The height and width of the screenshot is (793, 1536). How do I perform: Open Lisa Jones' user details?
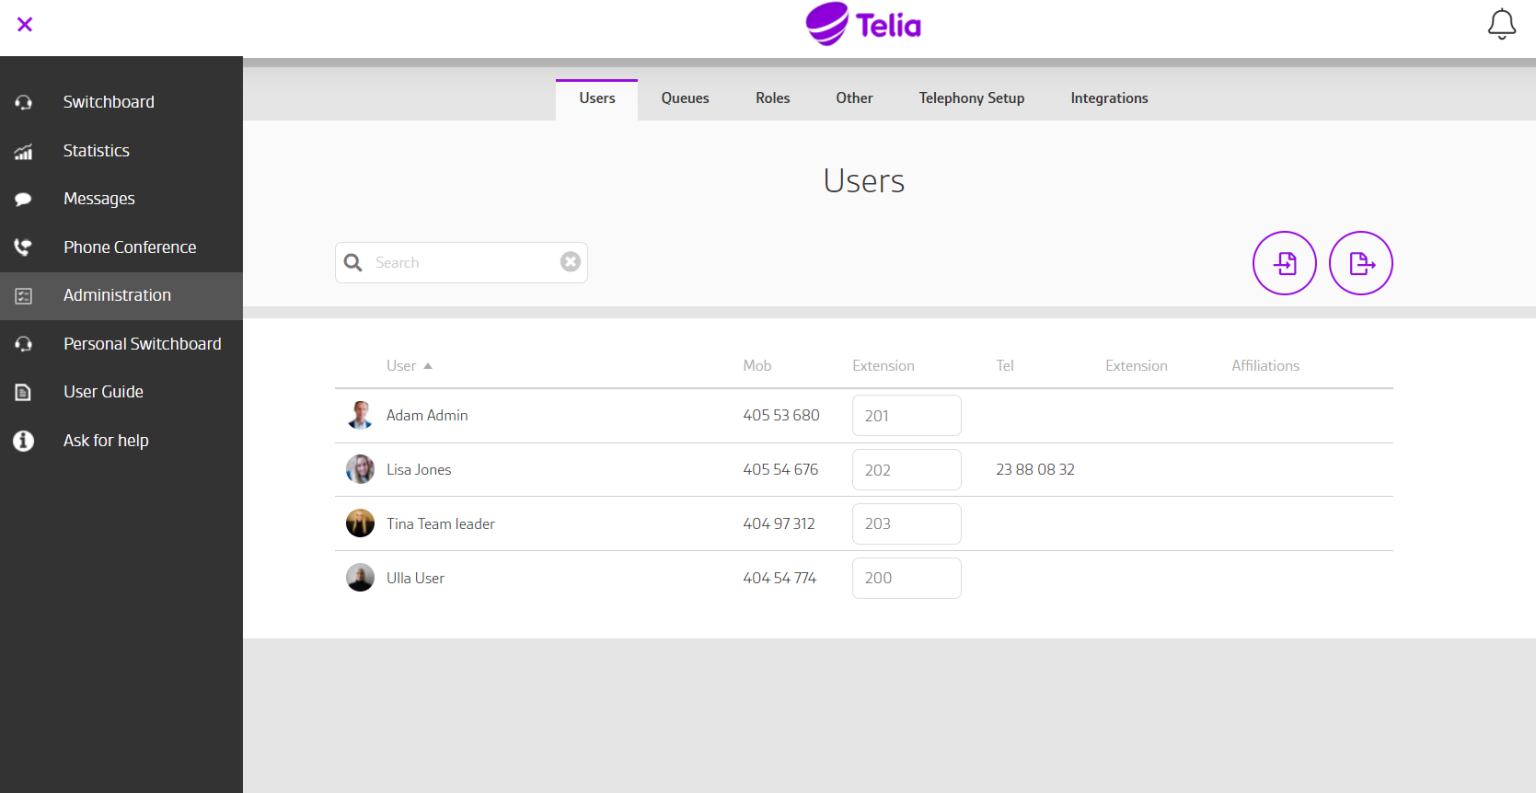418,469
